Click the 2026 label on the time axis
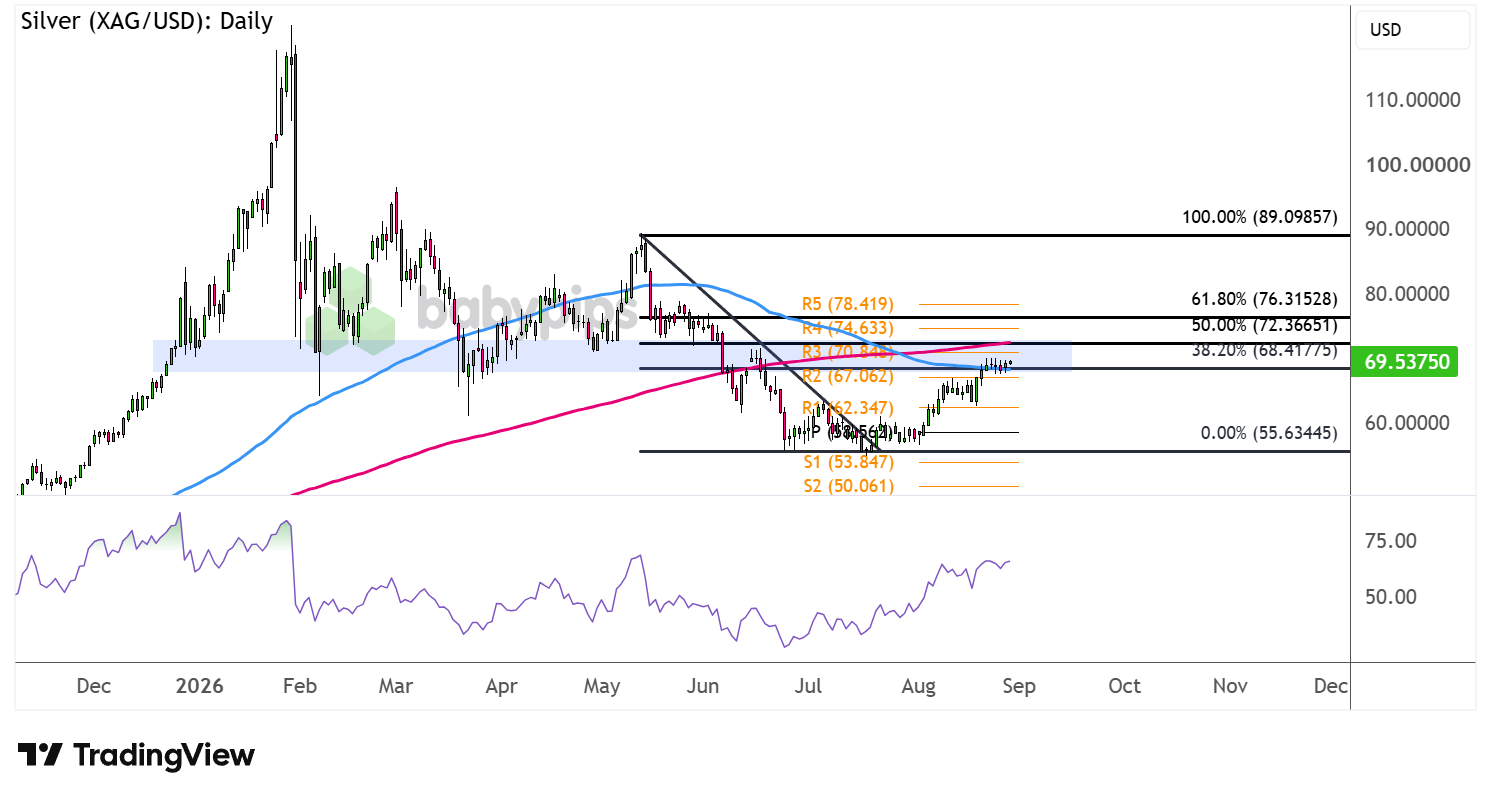Image resolution: width=1491 pixels, height=800 pixels. (x=200, y=686)
